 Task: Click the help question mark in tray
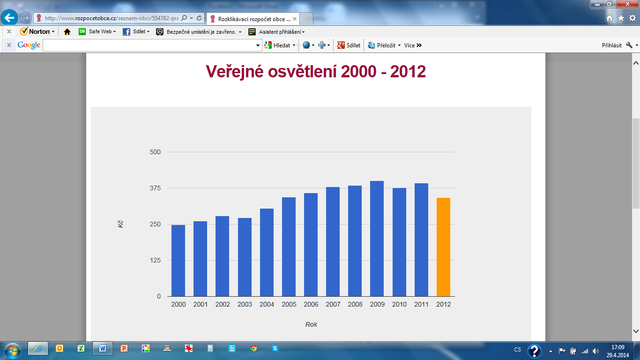coord(534,351)
